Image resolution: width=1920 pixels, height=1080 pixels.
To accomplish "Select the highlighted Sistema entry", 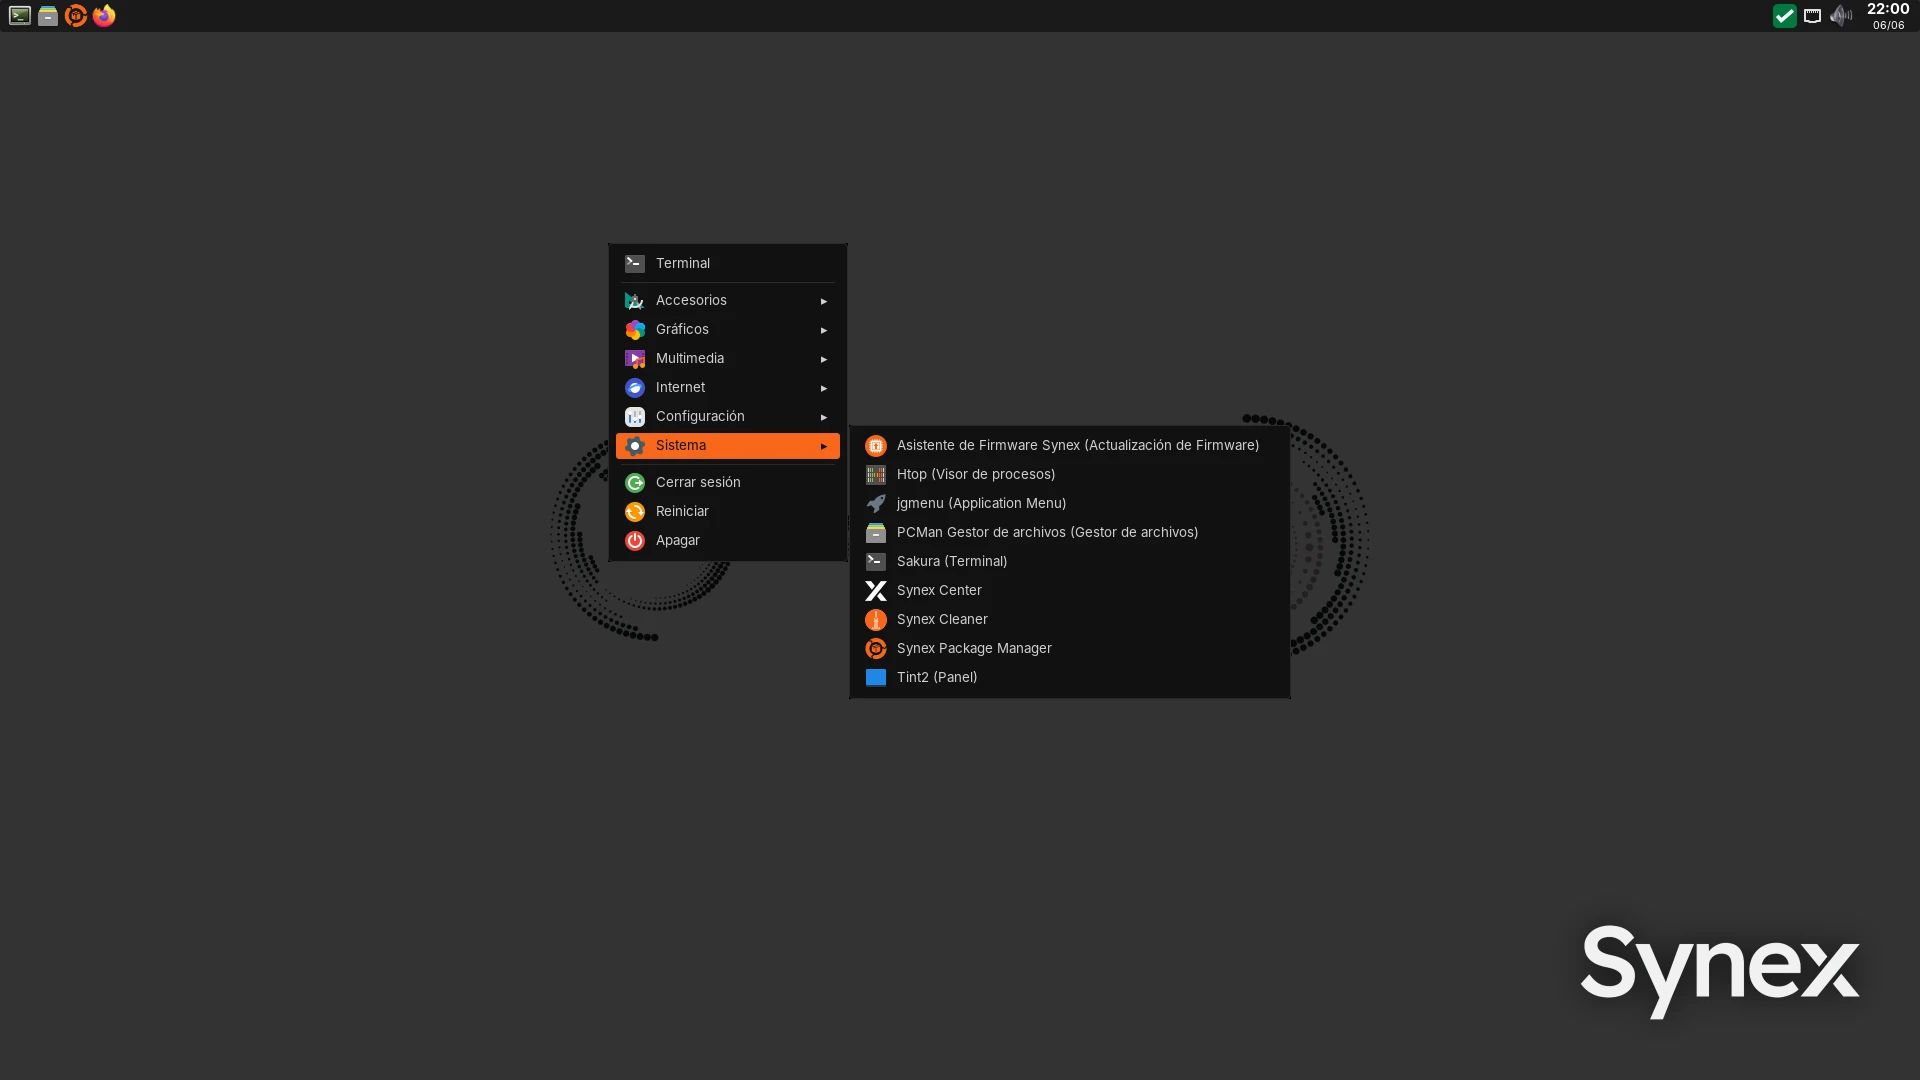I will tap(728, 446).
